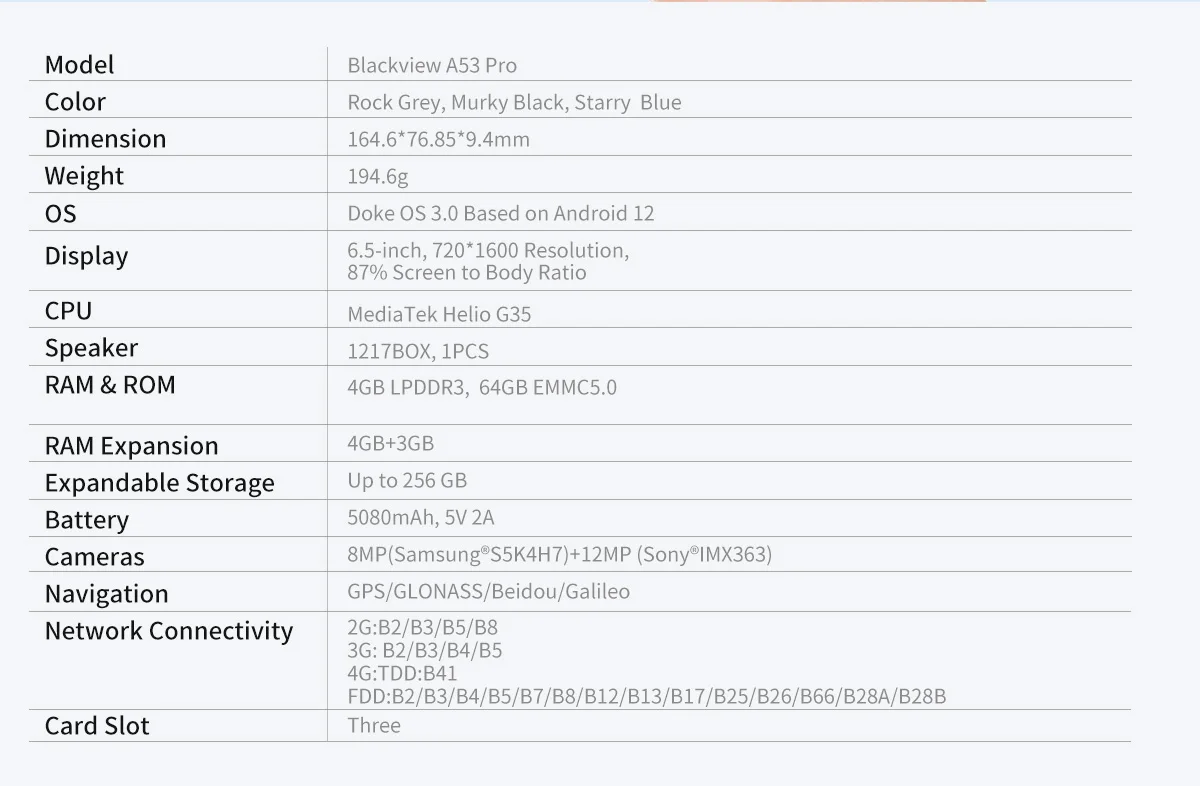Select the Display row label
Viewport: 1200px width, 786px height.
[x=86, y=256]
